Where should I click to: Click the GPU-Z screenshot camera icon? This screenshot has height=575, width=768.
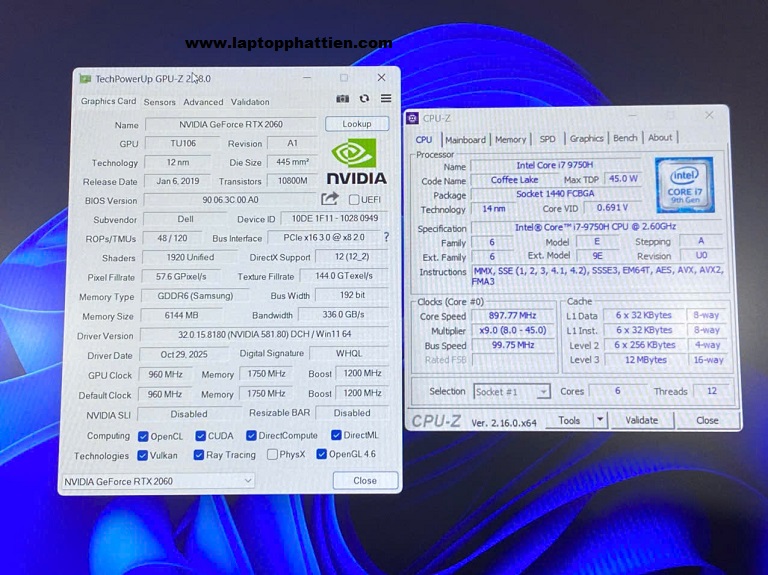[343, 99]
